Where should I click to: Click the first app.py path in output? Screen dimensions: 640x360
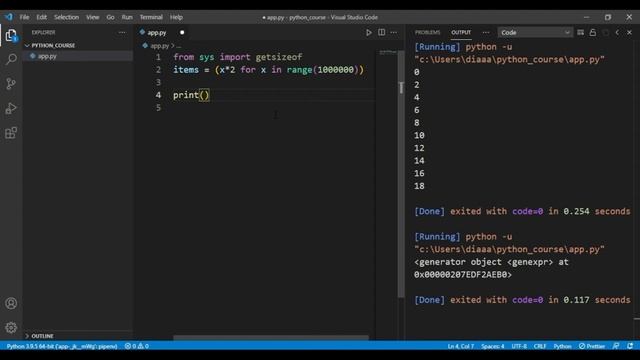point(509,60)
